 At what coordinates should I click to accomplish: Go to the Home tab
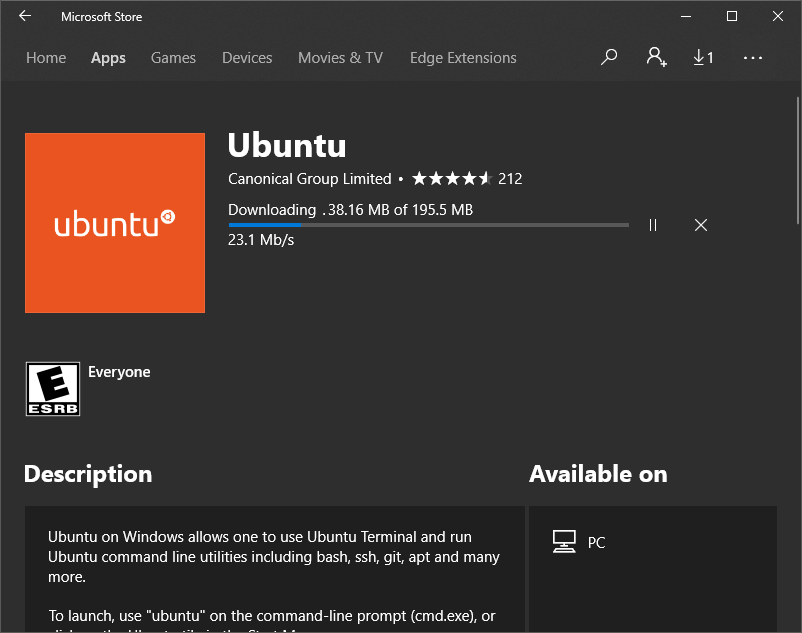[x=46, y=58]
